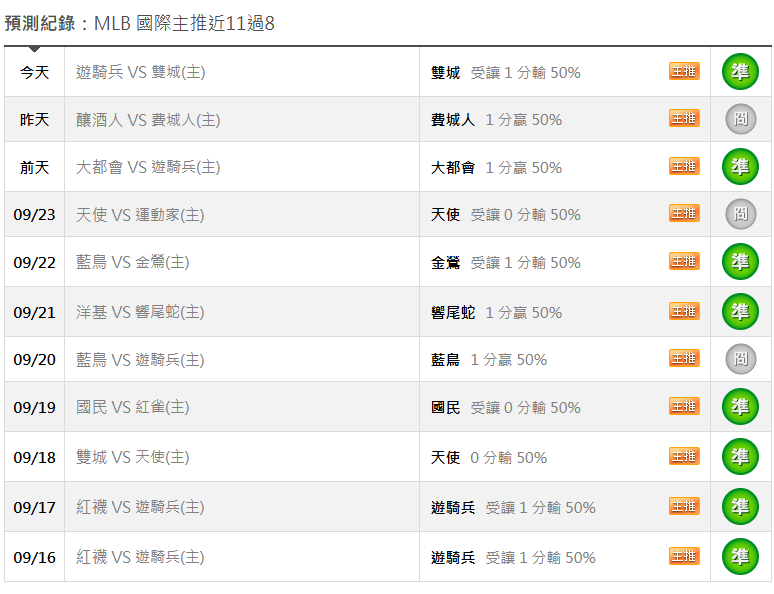Click green 準 icon for 大都會 VS 遊騎兵

[x=740, y=166]
